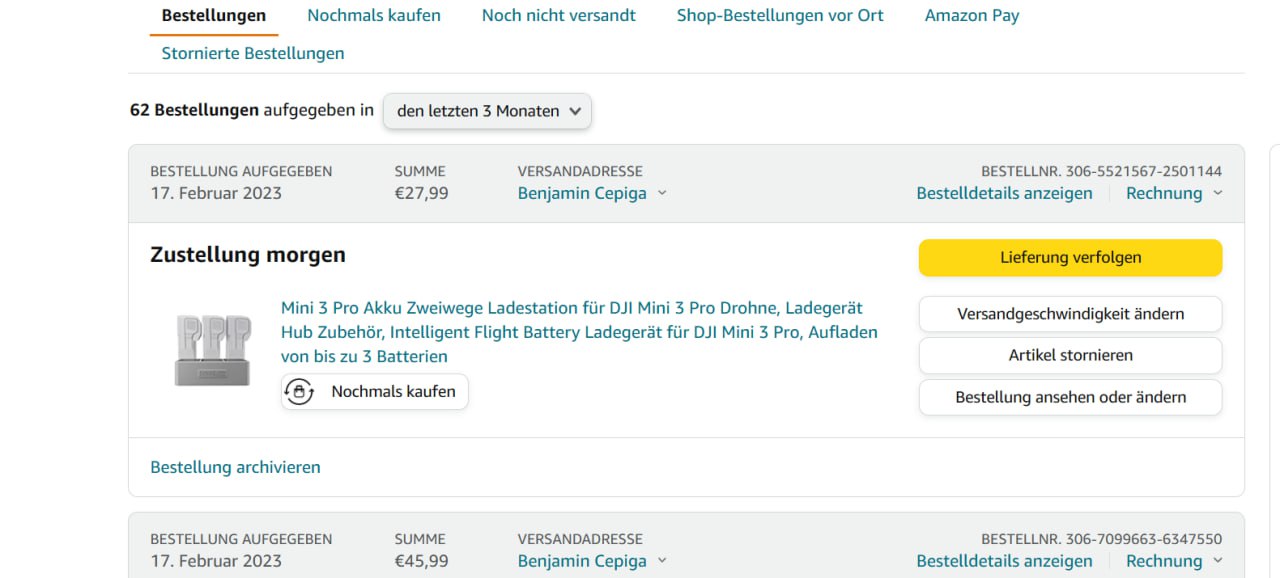Expand first order's shipping address chevron
The width and height of the screenshot is (1280, 578).
662,194
